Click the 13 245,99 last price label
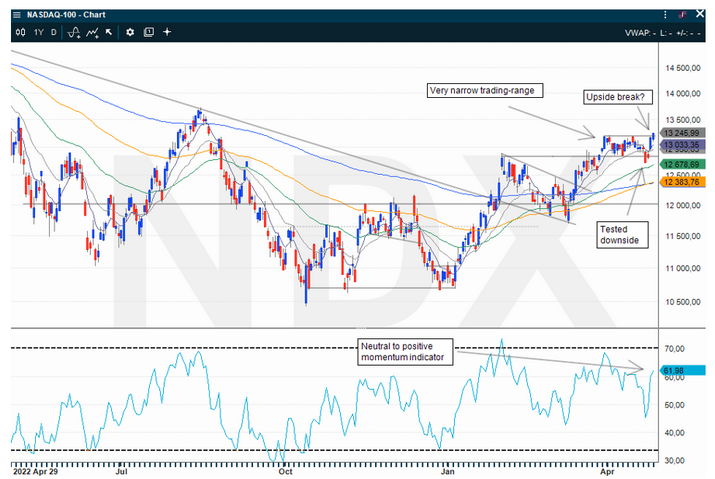 click(x=683, y=133)
